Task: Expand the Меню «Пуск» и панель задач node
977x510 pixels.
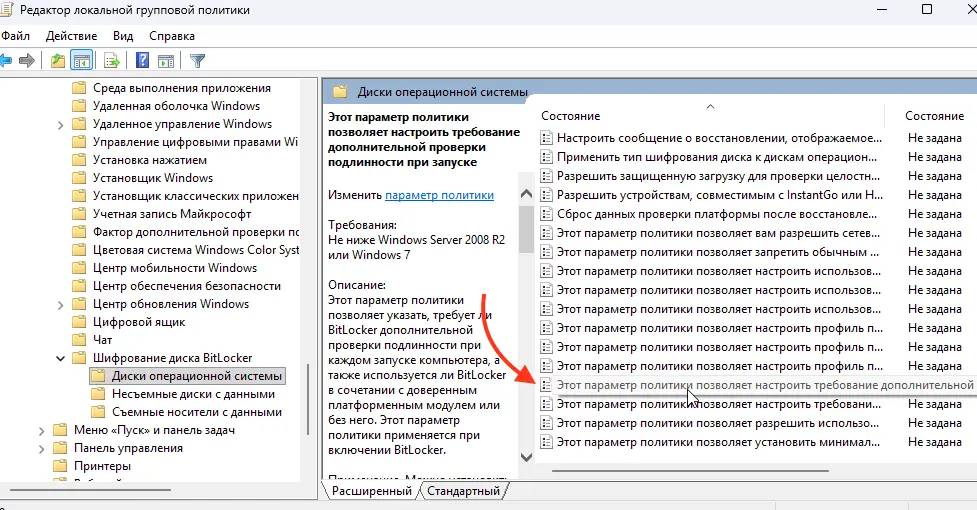Action: (43, 430)
